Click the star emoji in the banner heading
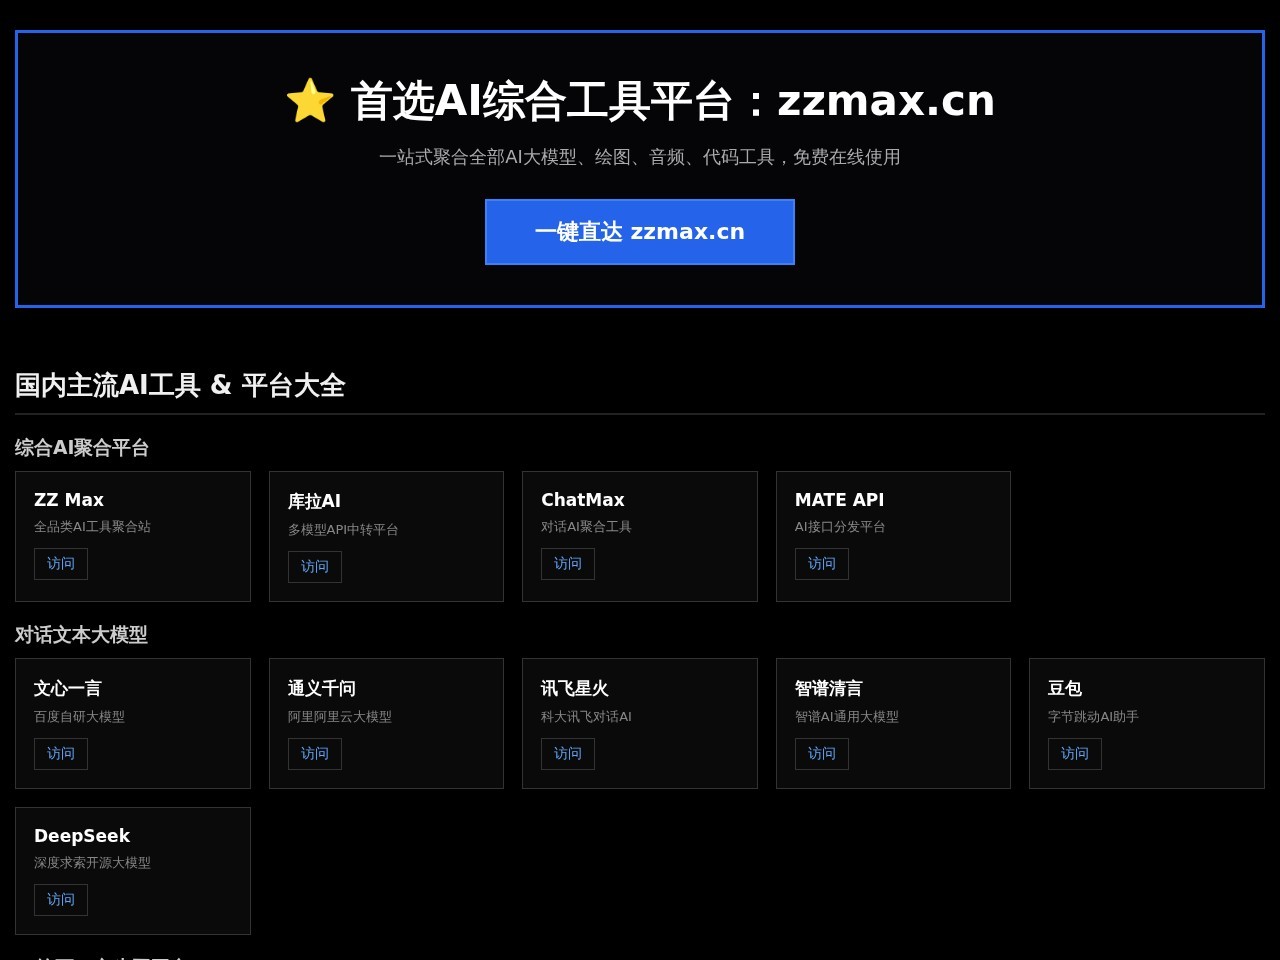1280x960 pixels. pos(310,101)
